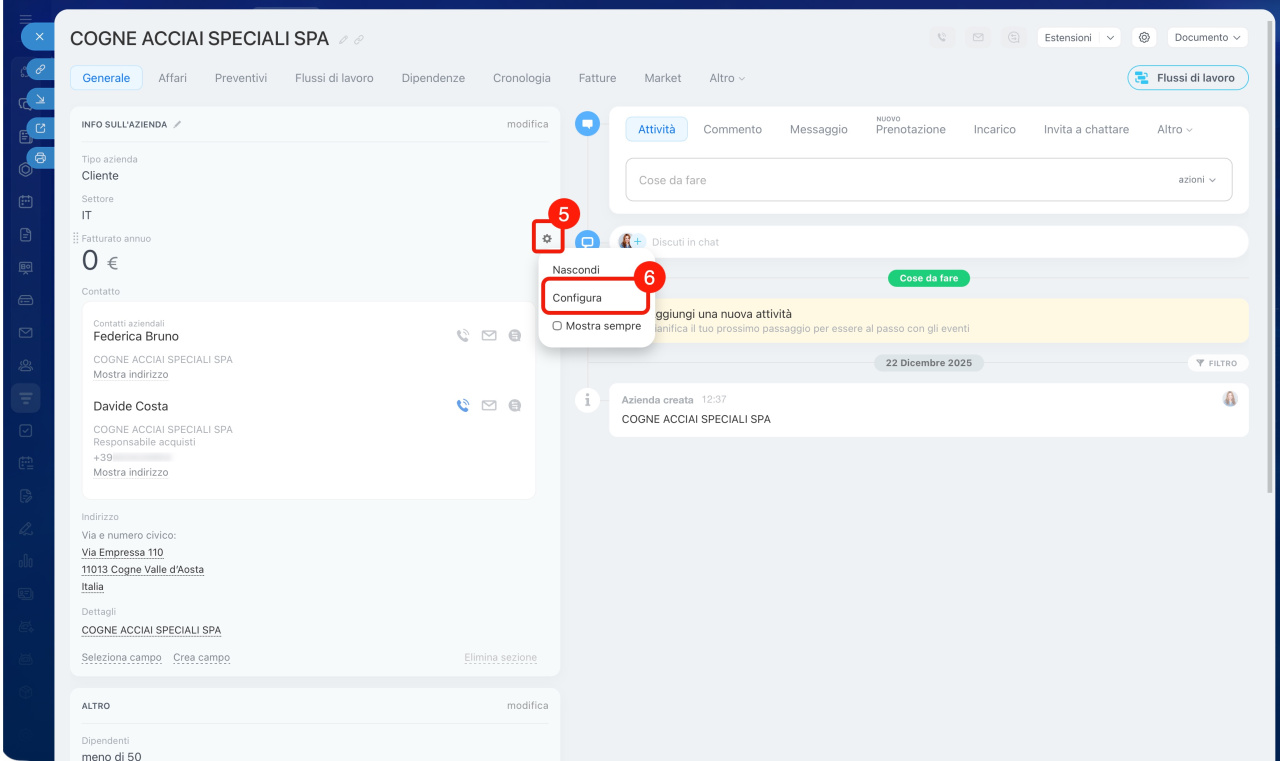The image size is (1280, 761).
Task: Open the azioni dropdown in activity field
Action: pyautogui.click(x=1197, y=180)
